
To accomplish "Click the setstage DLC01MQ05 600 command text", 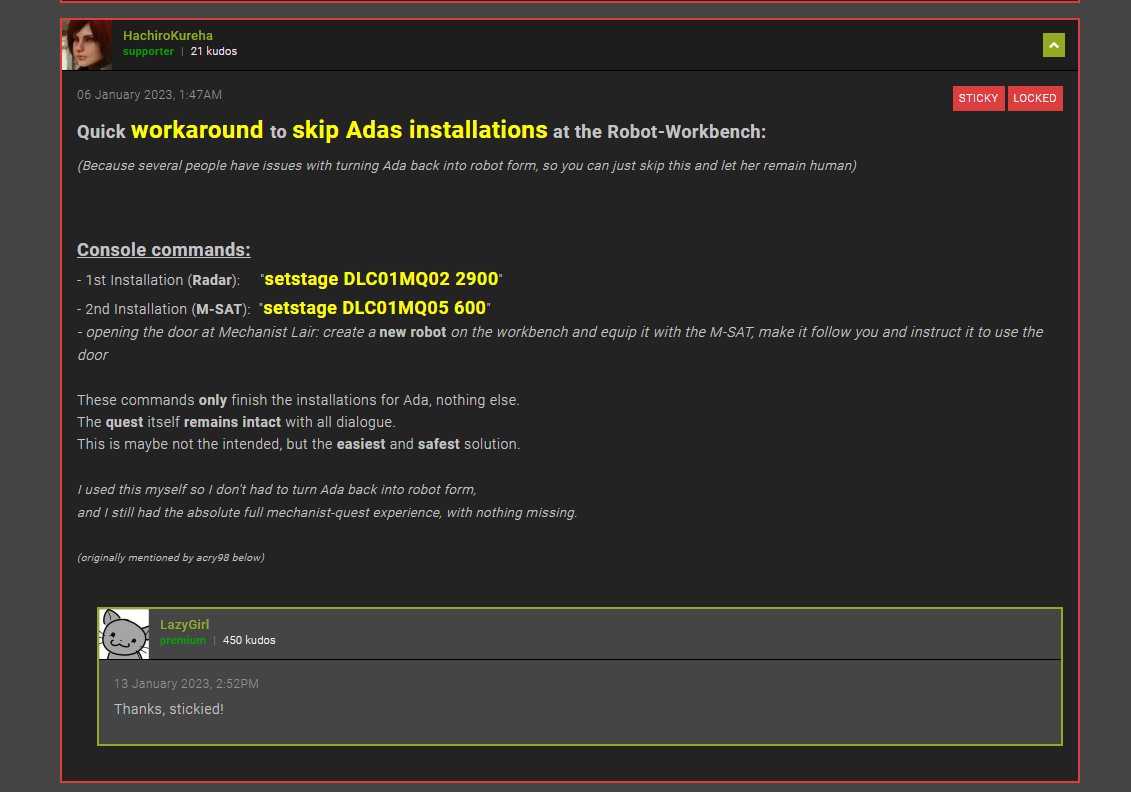I will click(374, 308).
